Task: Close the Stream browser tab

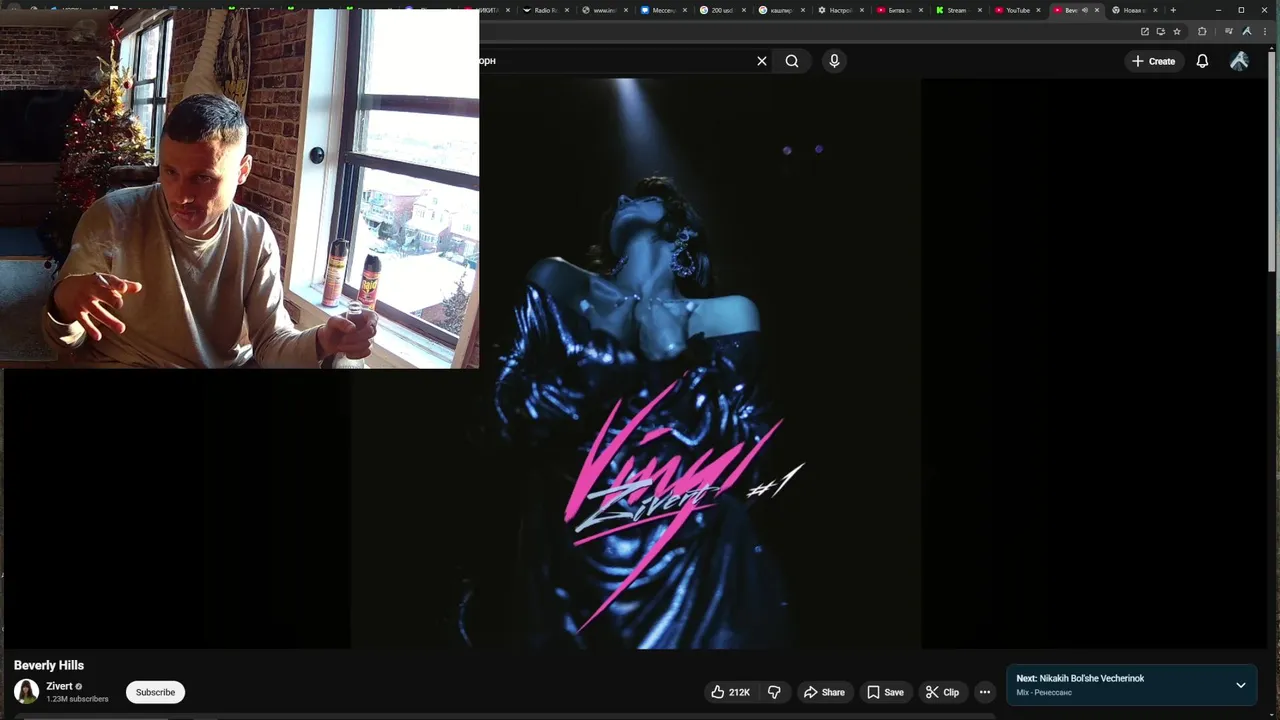Action: pyautogui.click(x=979, y=10)
